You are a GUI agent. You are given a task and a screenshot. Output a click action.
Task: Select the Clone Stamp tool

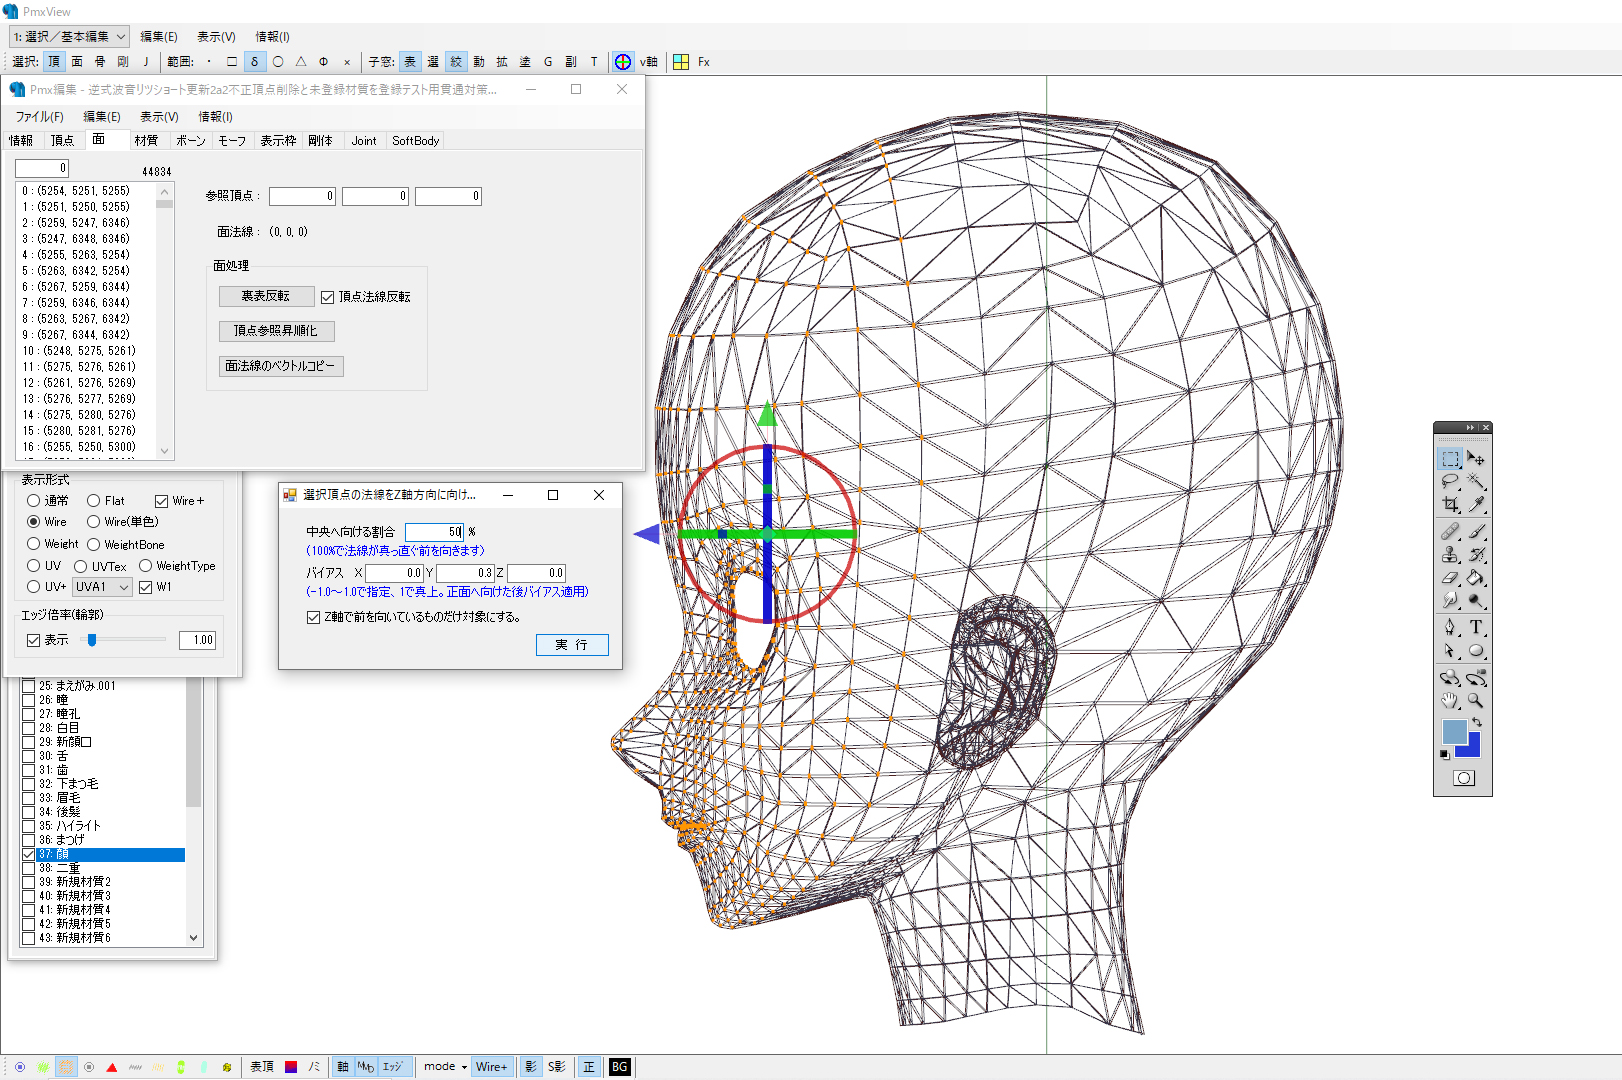(x=1450, y=555)
